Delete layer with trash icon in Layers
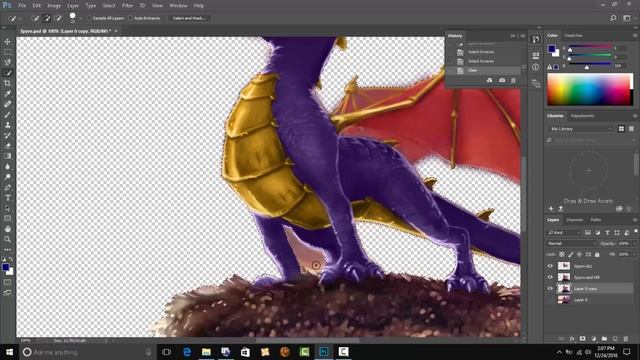This screenshot has height=360, width=640. 626,339
